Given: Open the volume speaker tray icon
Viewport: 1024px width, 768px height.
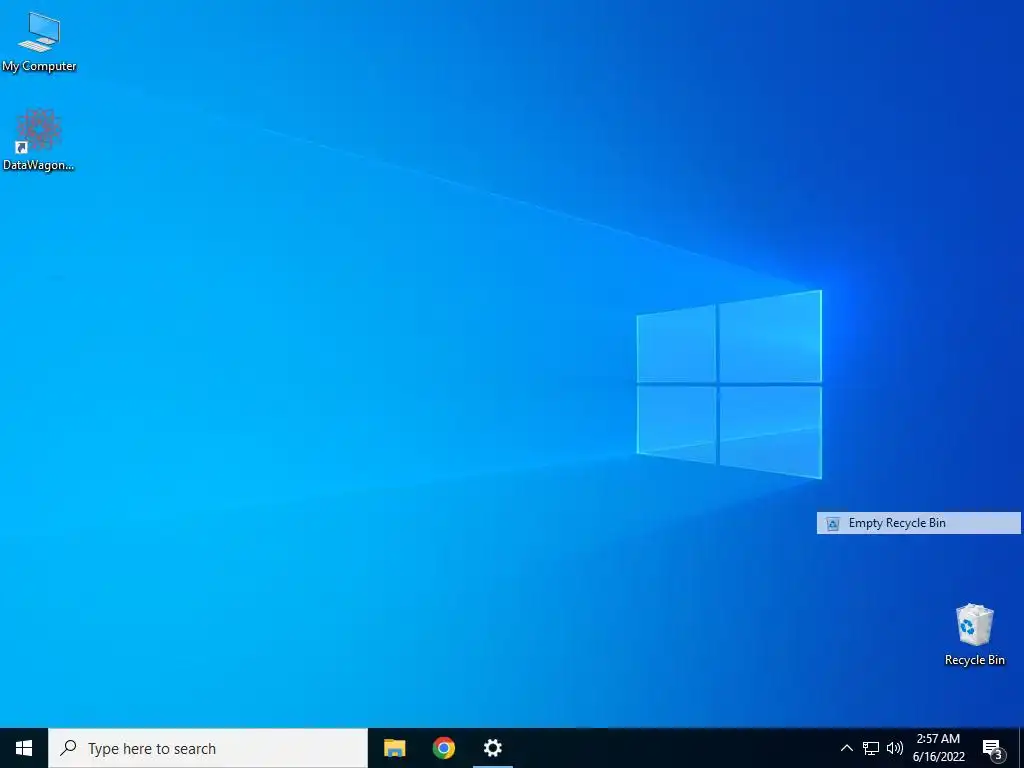Looking at the screenshot, I should click(895, 748).
